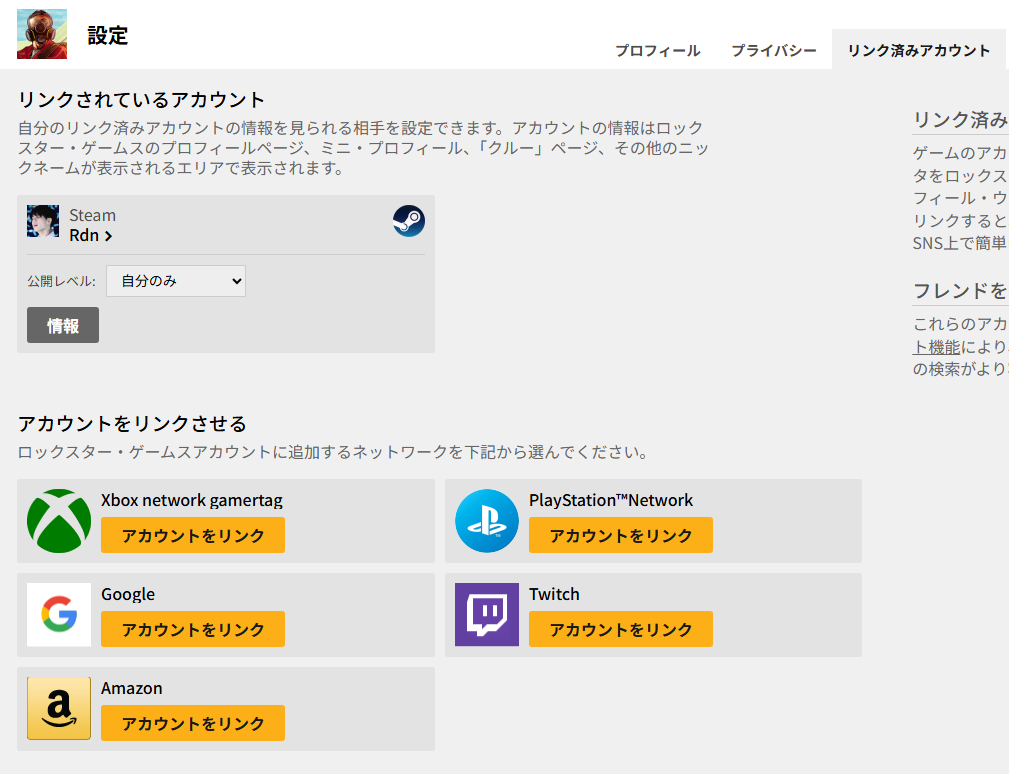This screenshot has height=774, width=1009.
Task: Expand the 公開レベル dropdown
Action: [176, 281]
